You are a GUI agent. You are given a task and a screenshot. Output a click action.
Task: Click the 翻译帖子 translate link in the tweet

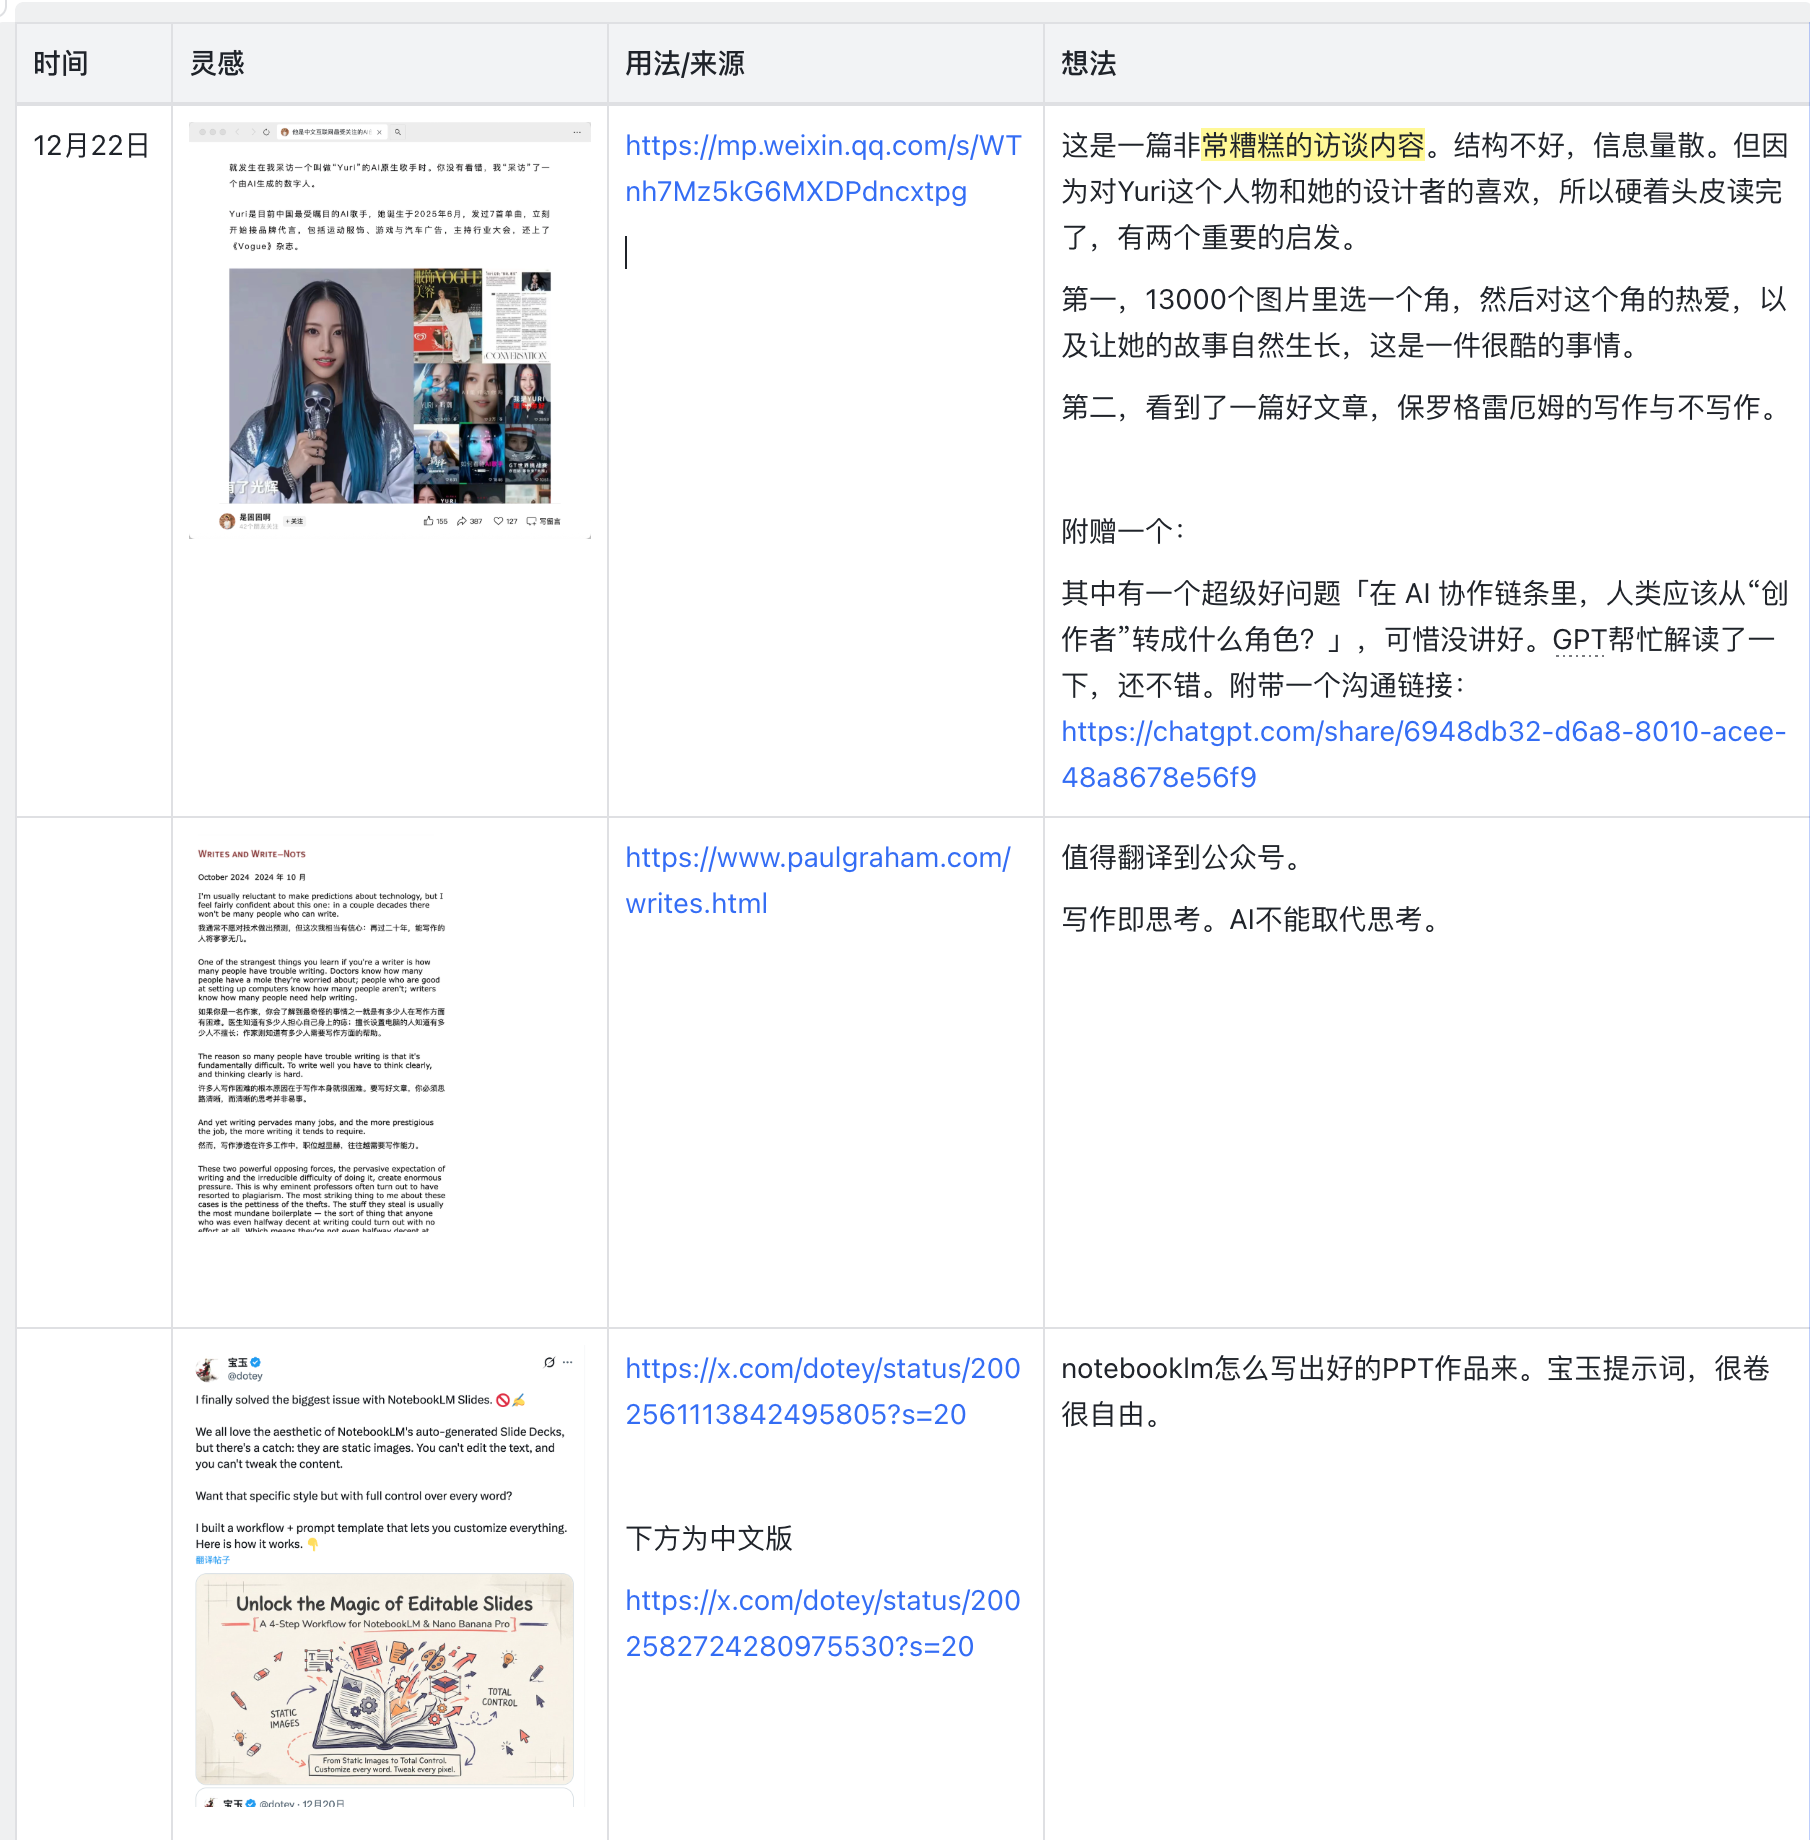coord(213,1560)
